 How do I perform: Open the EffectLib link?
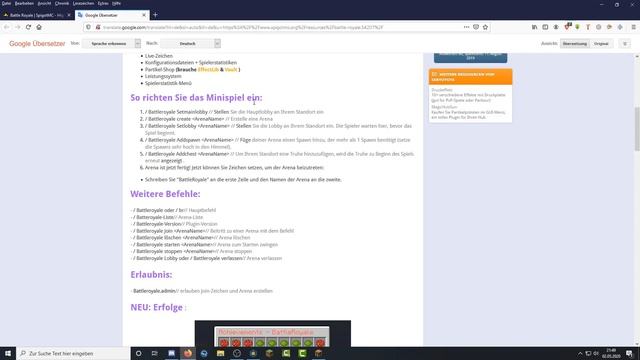pyautogui.click(x=208, y=69)
